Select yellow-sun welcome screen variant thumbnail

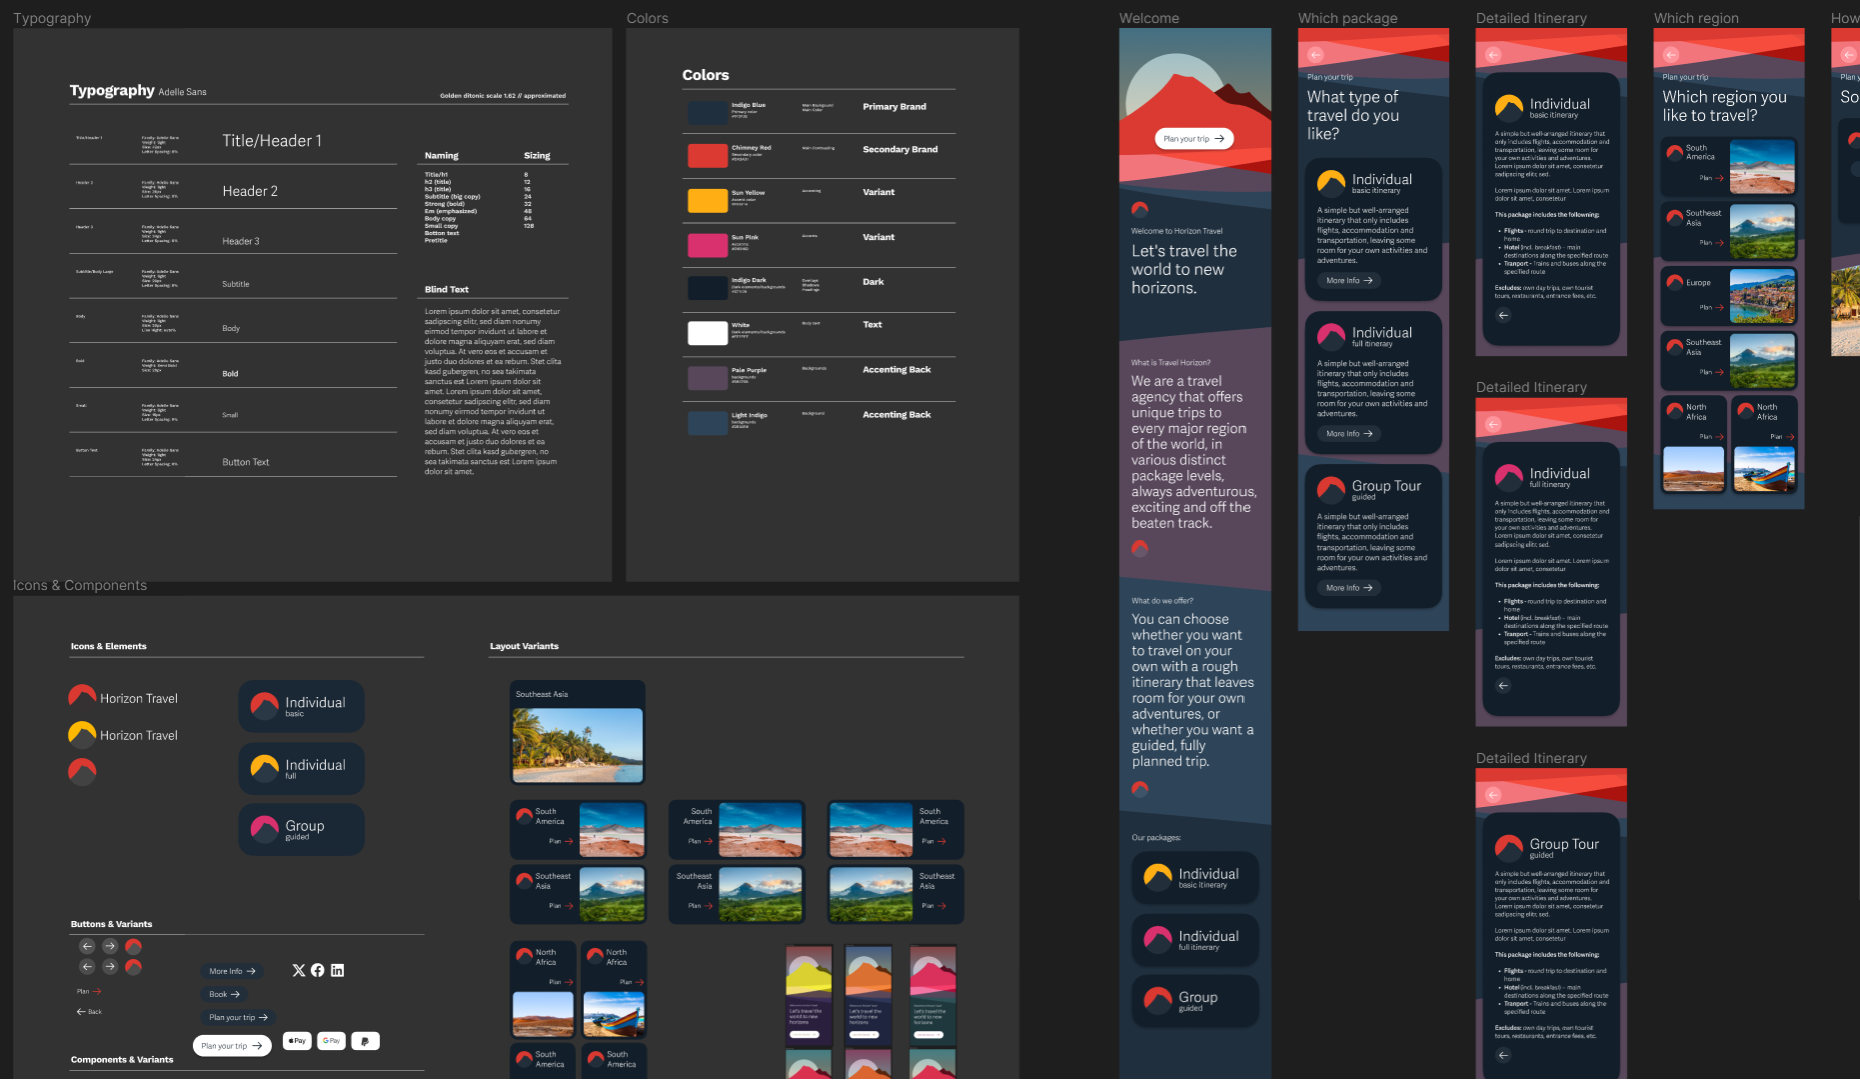pos(809,996)
